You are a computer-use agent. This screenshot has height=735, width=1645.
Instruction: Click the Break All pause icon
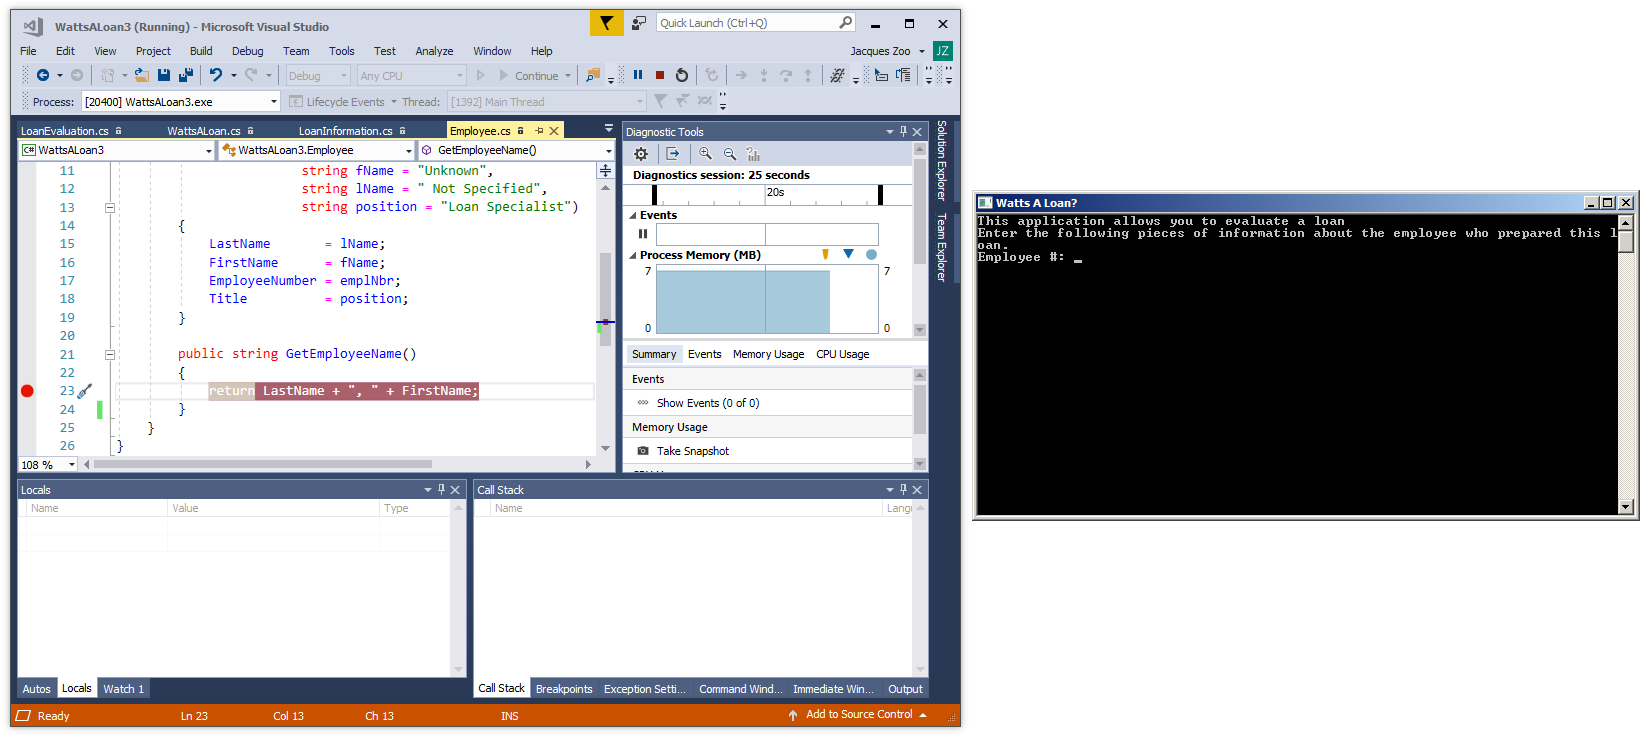tap(638, 75)
